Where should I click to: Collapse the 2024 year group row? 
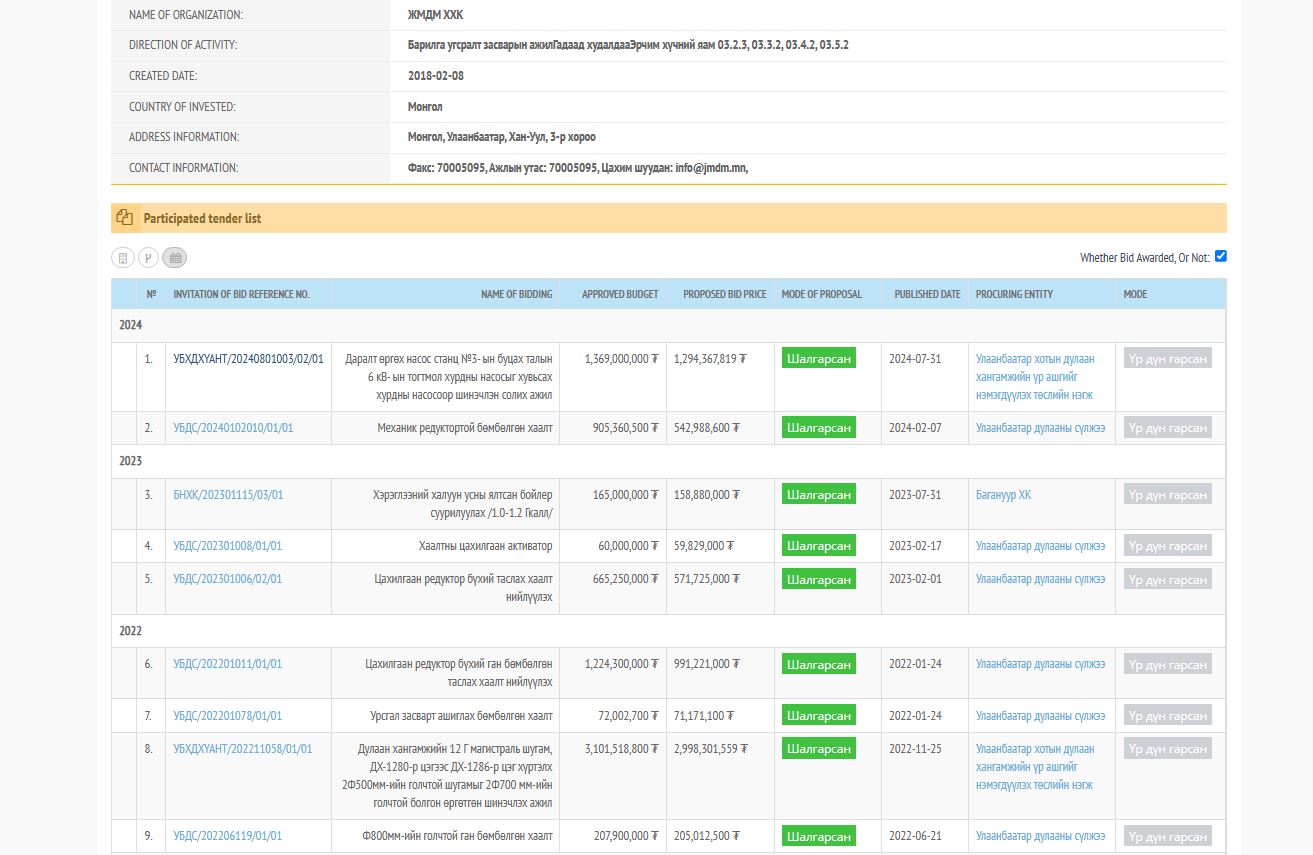pos(131,325)
